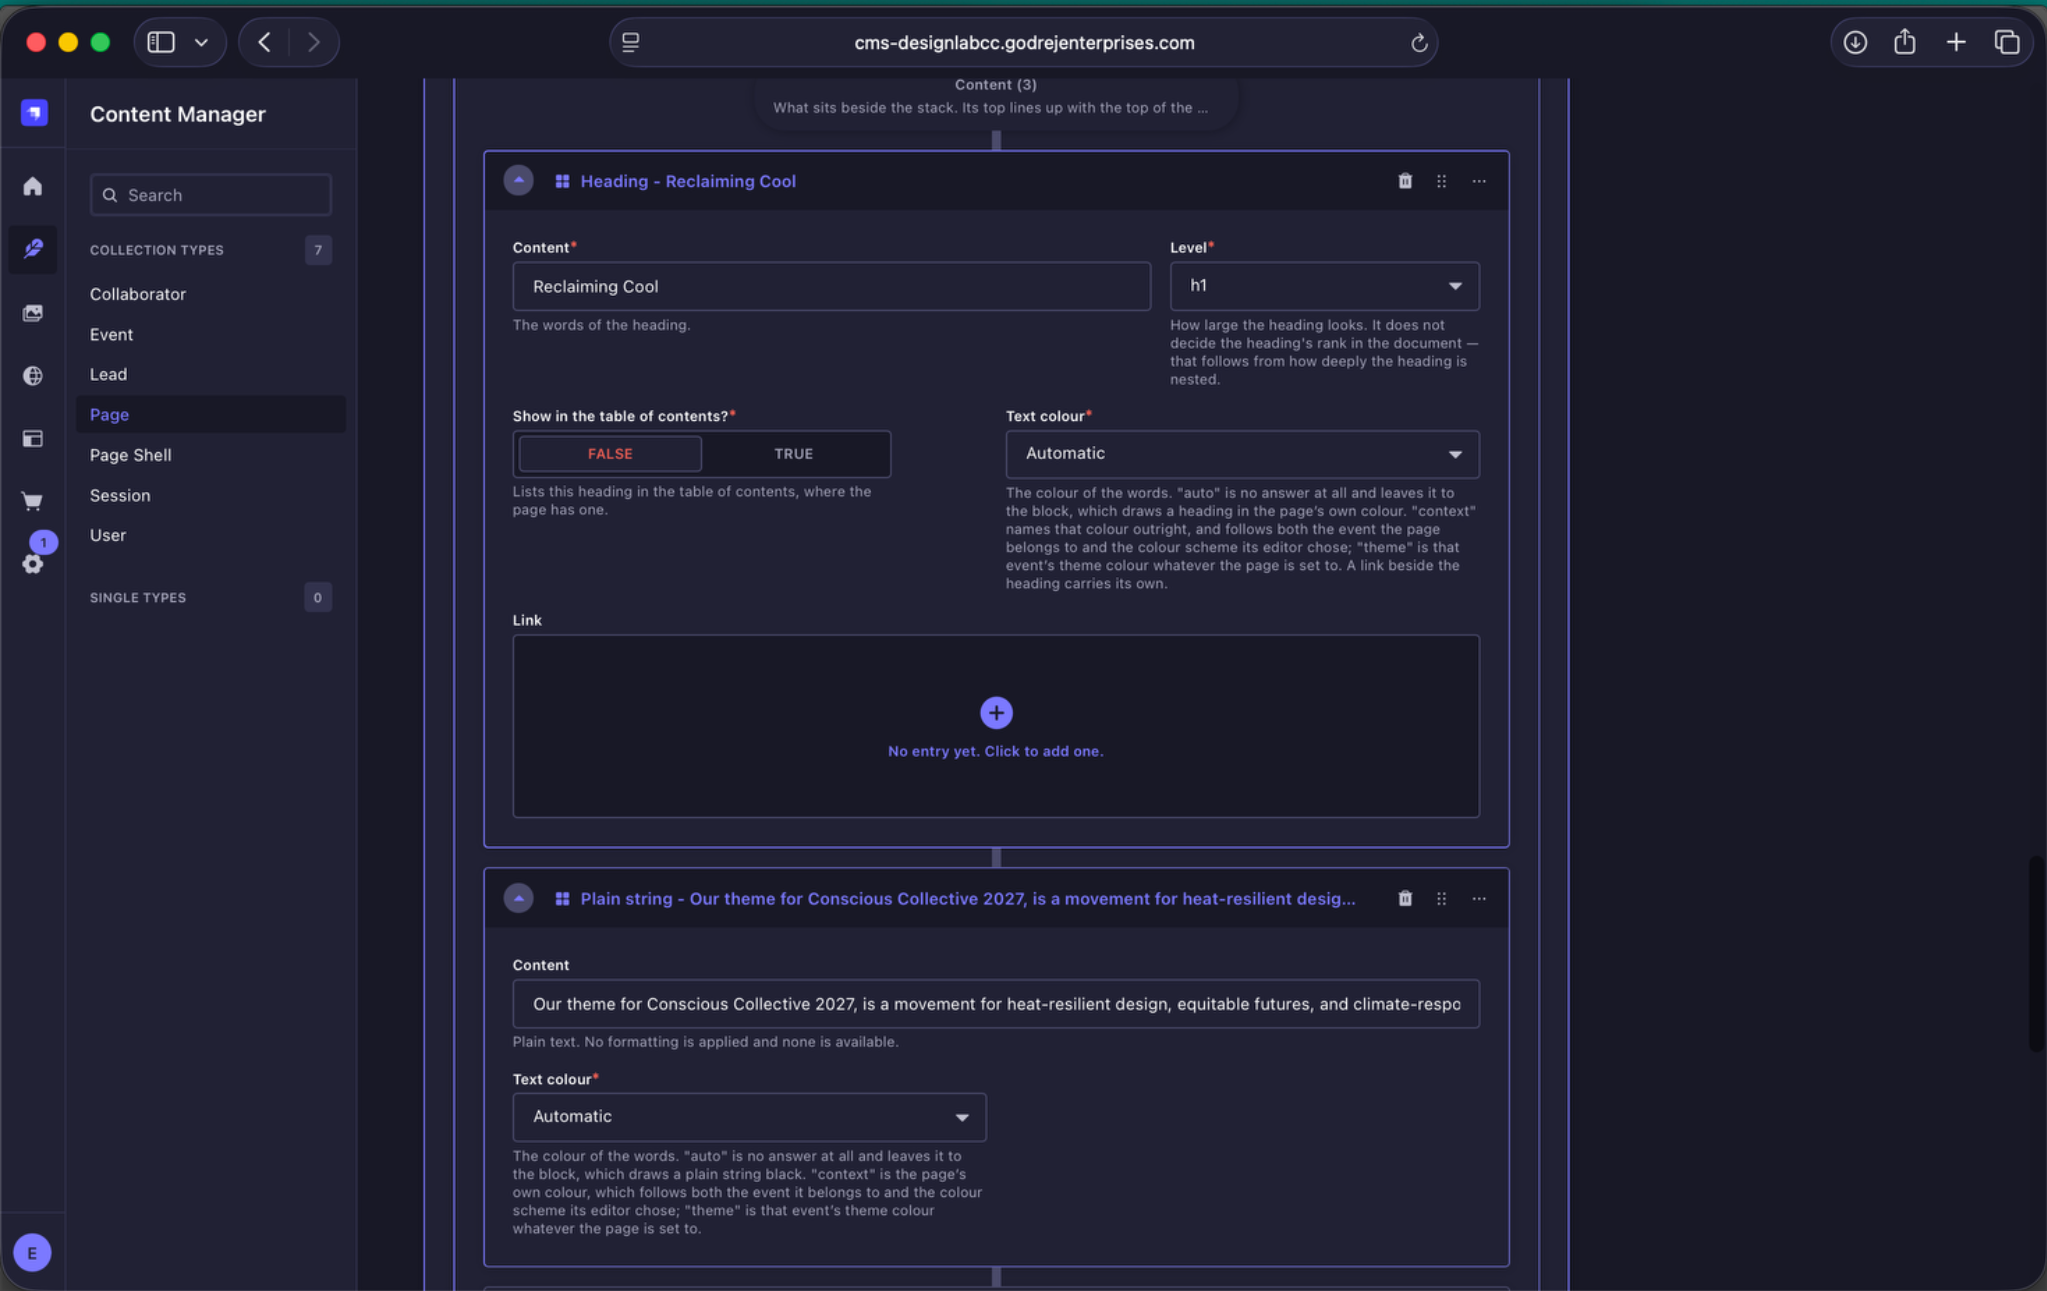2047x1291 pixels.
Task: Delete the Heading - Reclaiming Cool block
Action: [x=1404, y=181]
